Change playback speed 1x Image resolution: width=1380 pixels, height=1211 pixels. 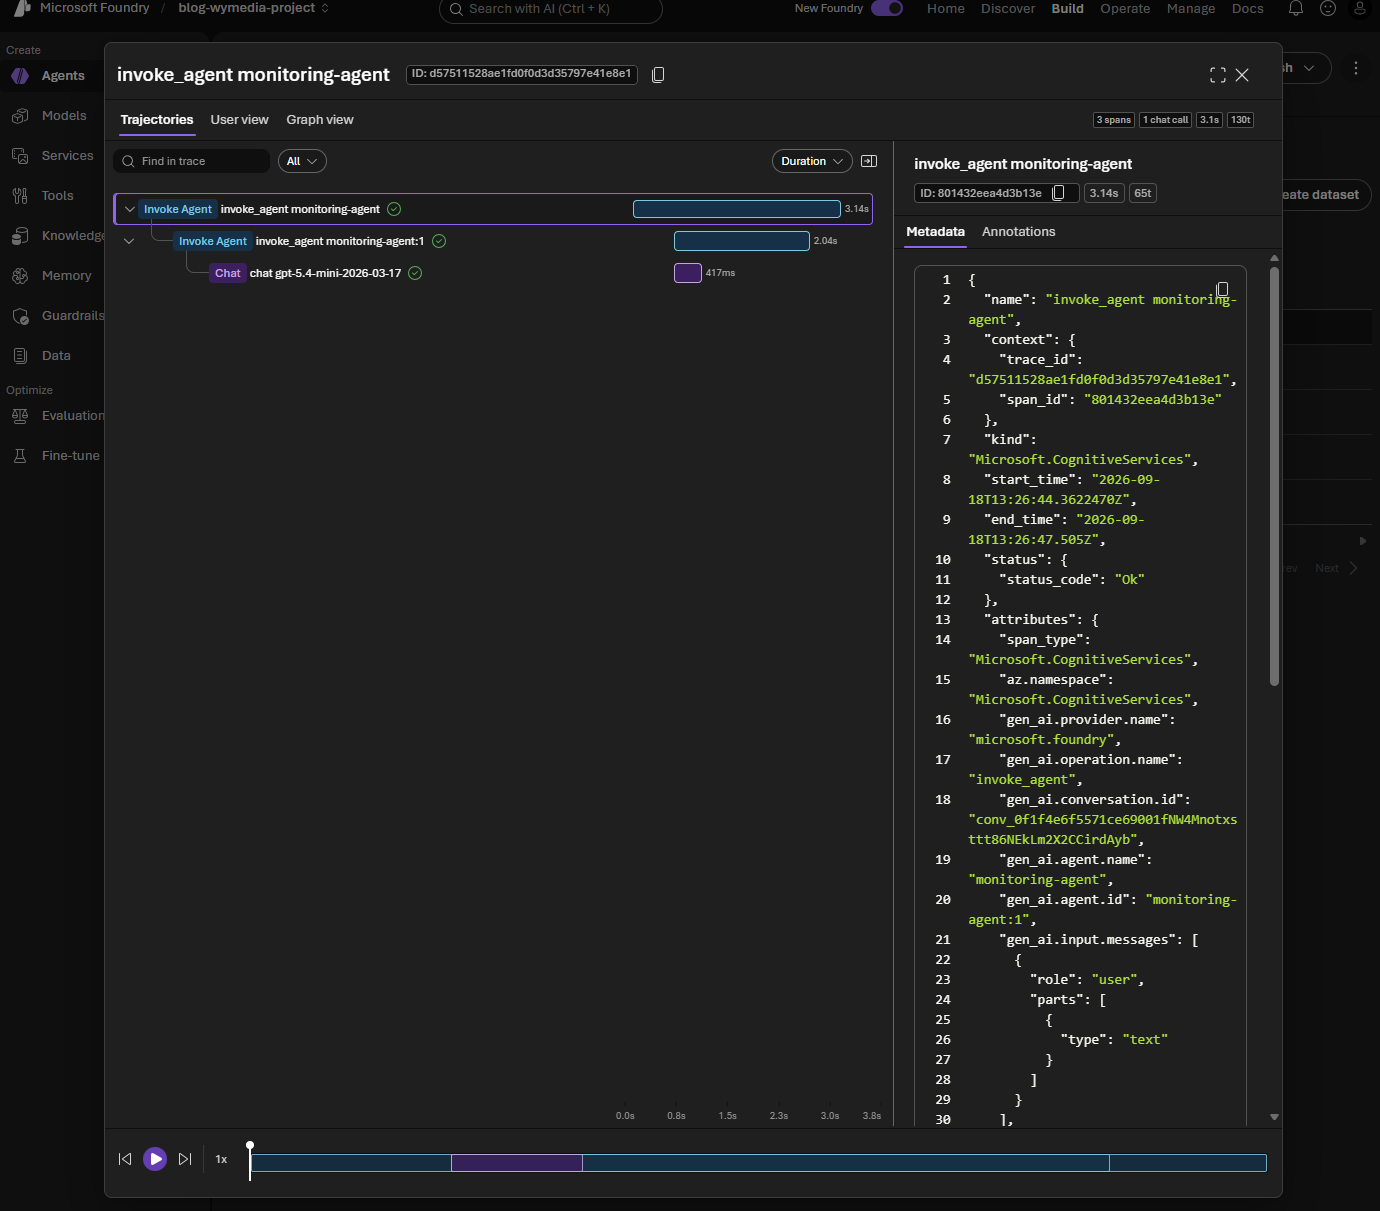(222, 1159)
